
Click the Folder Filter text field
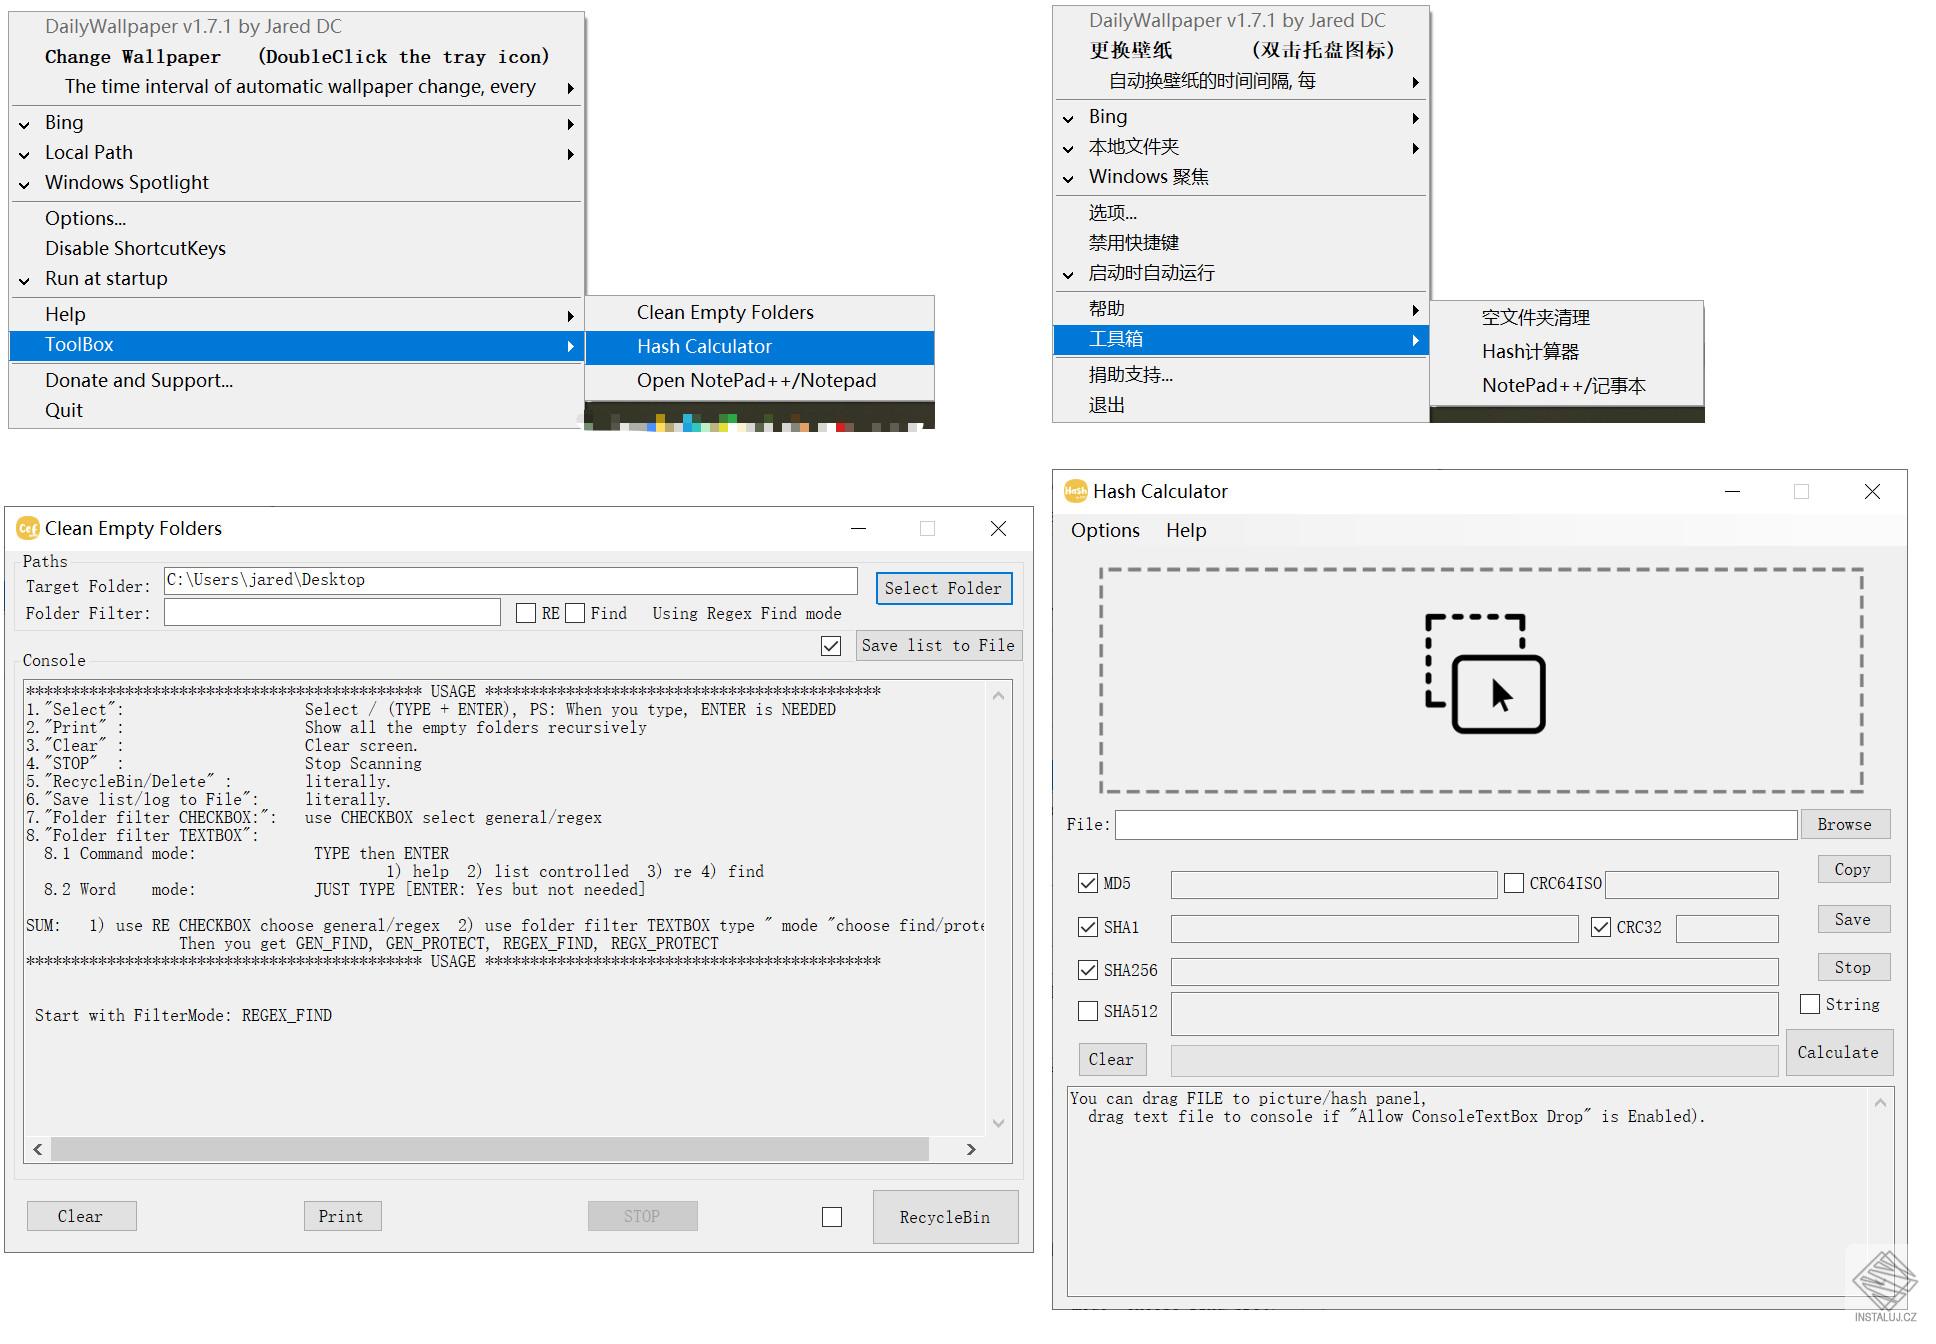[x=332, y=613]
